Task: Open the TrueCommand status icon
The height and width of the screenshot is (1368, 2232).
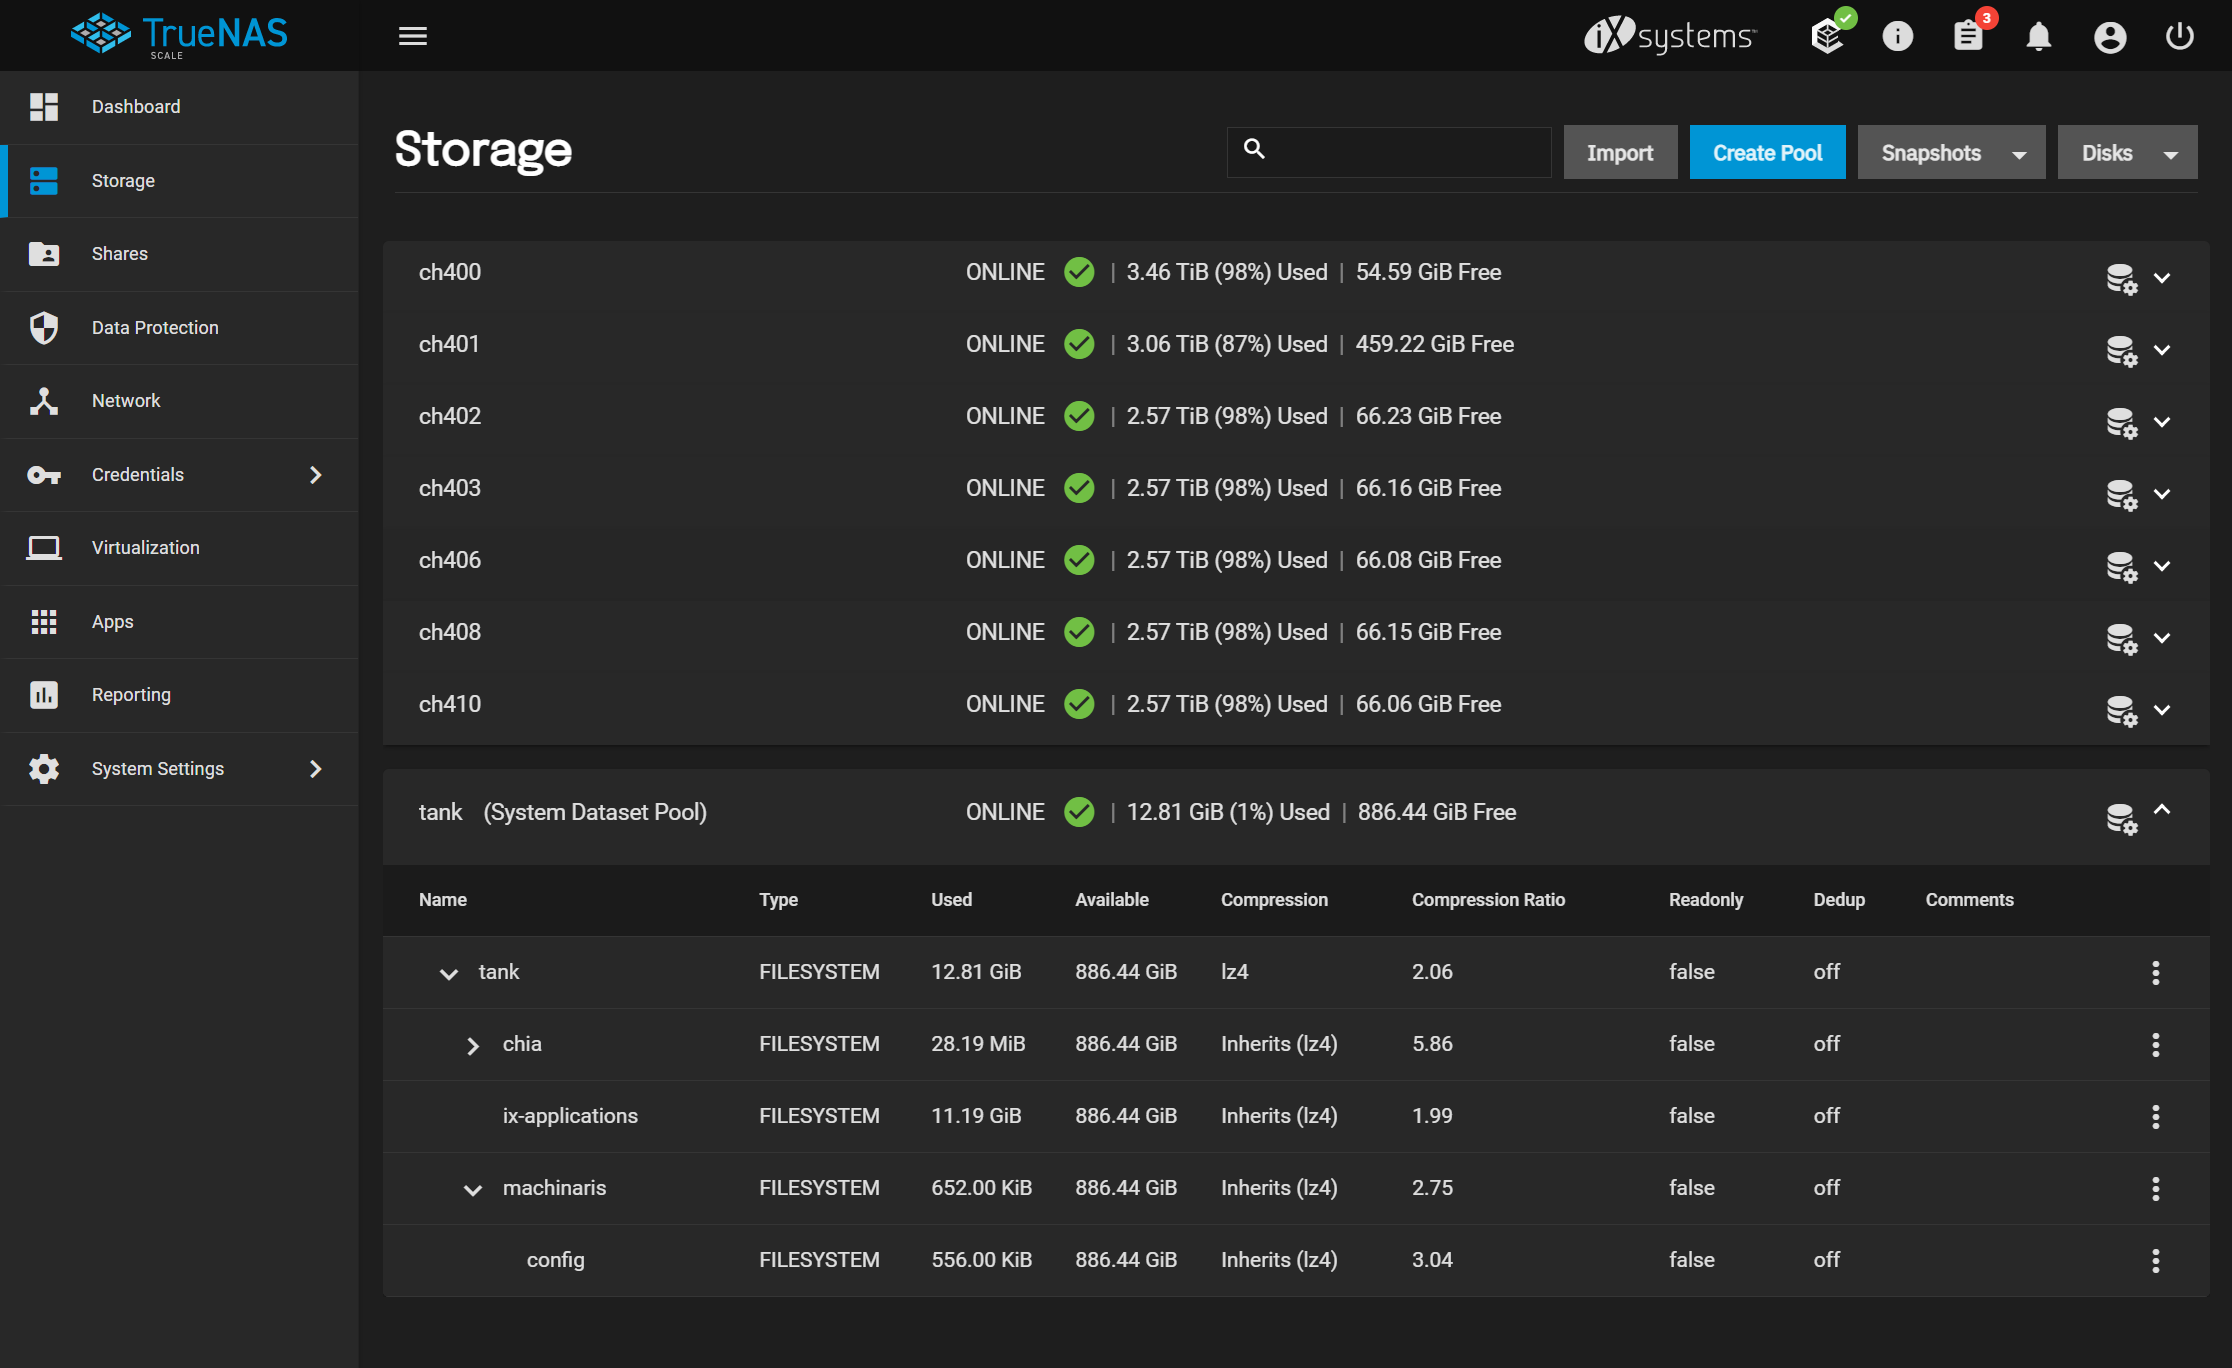Action: (x=1828, y=36)
